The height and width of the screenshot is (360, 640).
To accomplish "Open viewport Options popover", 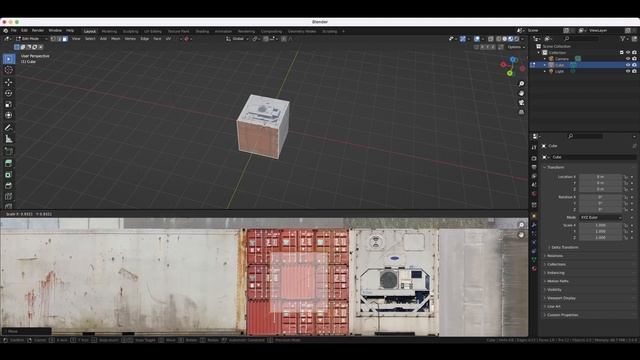I will tap(516, 47).
